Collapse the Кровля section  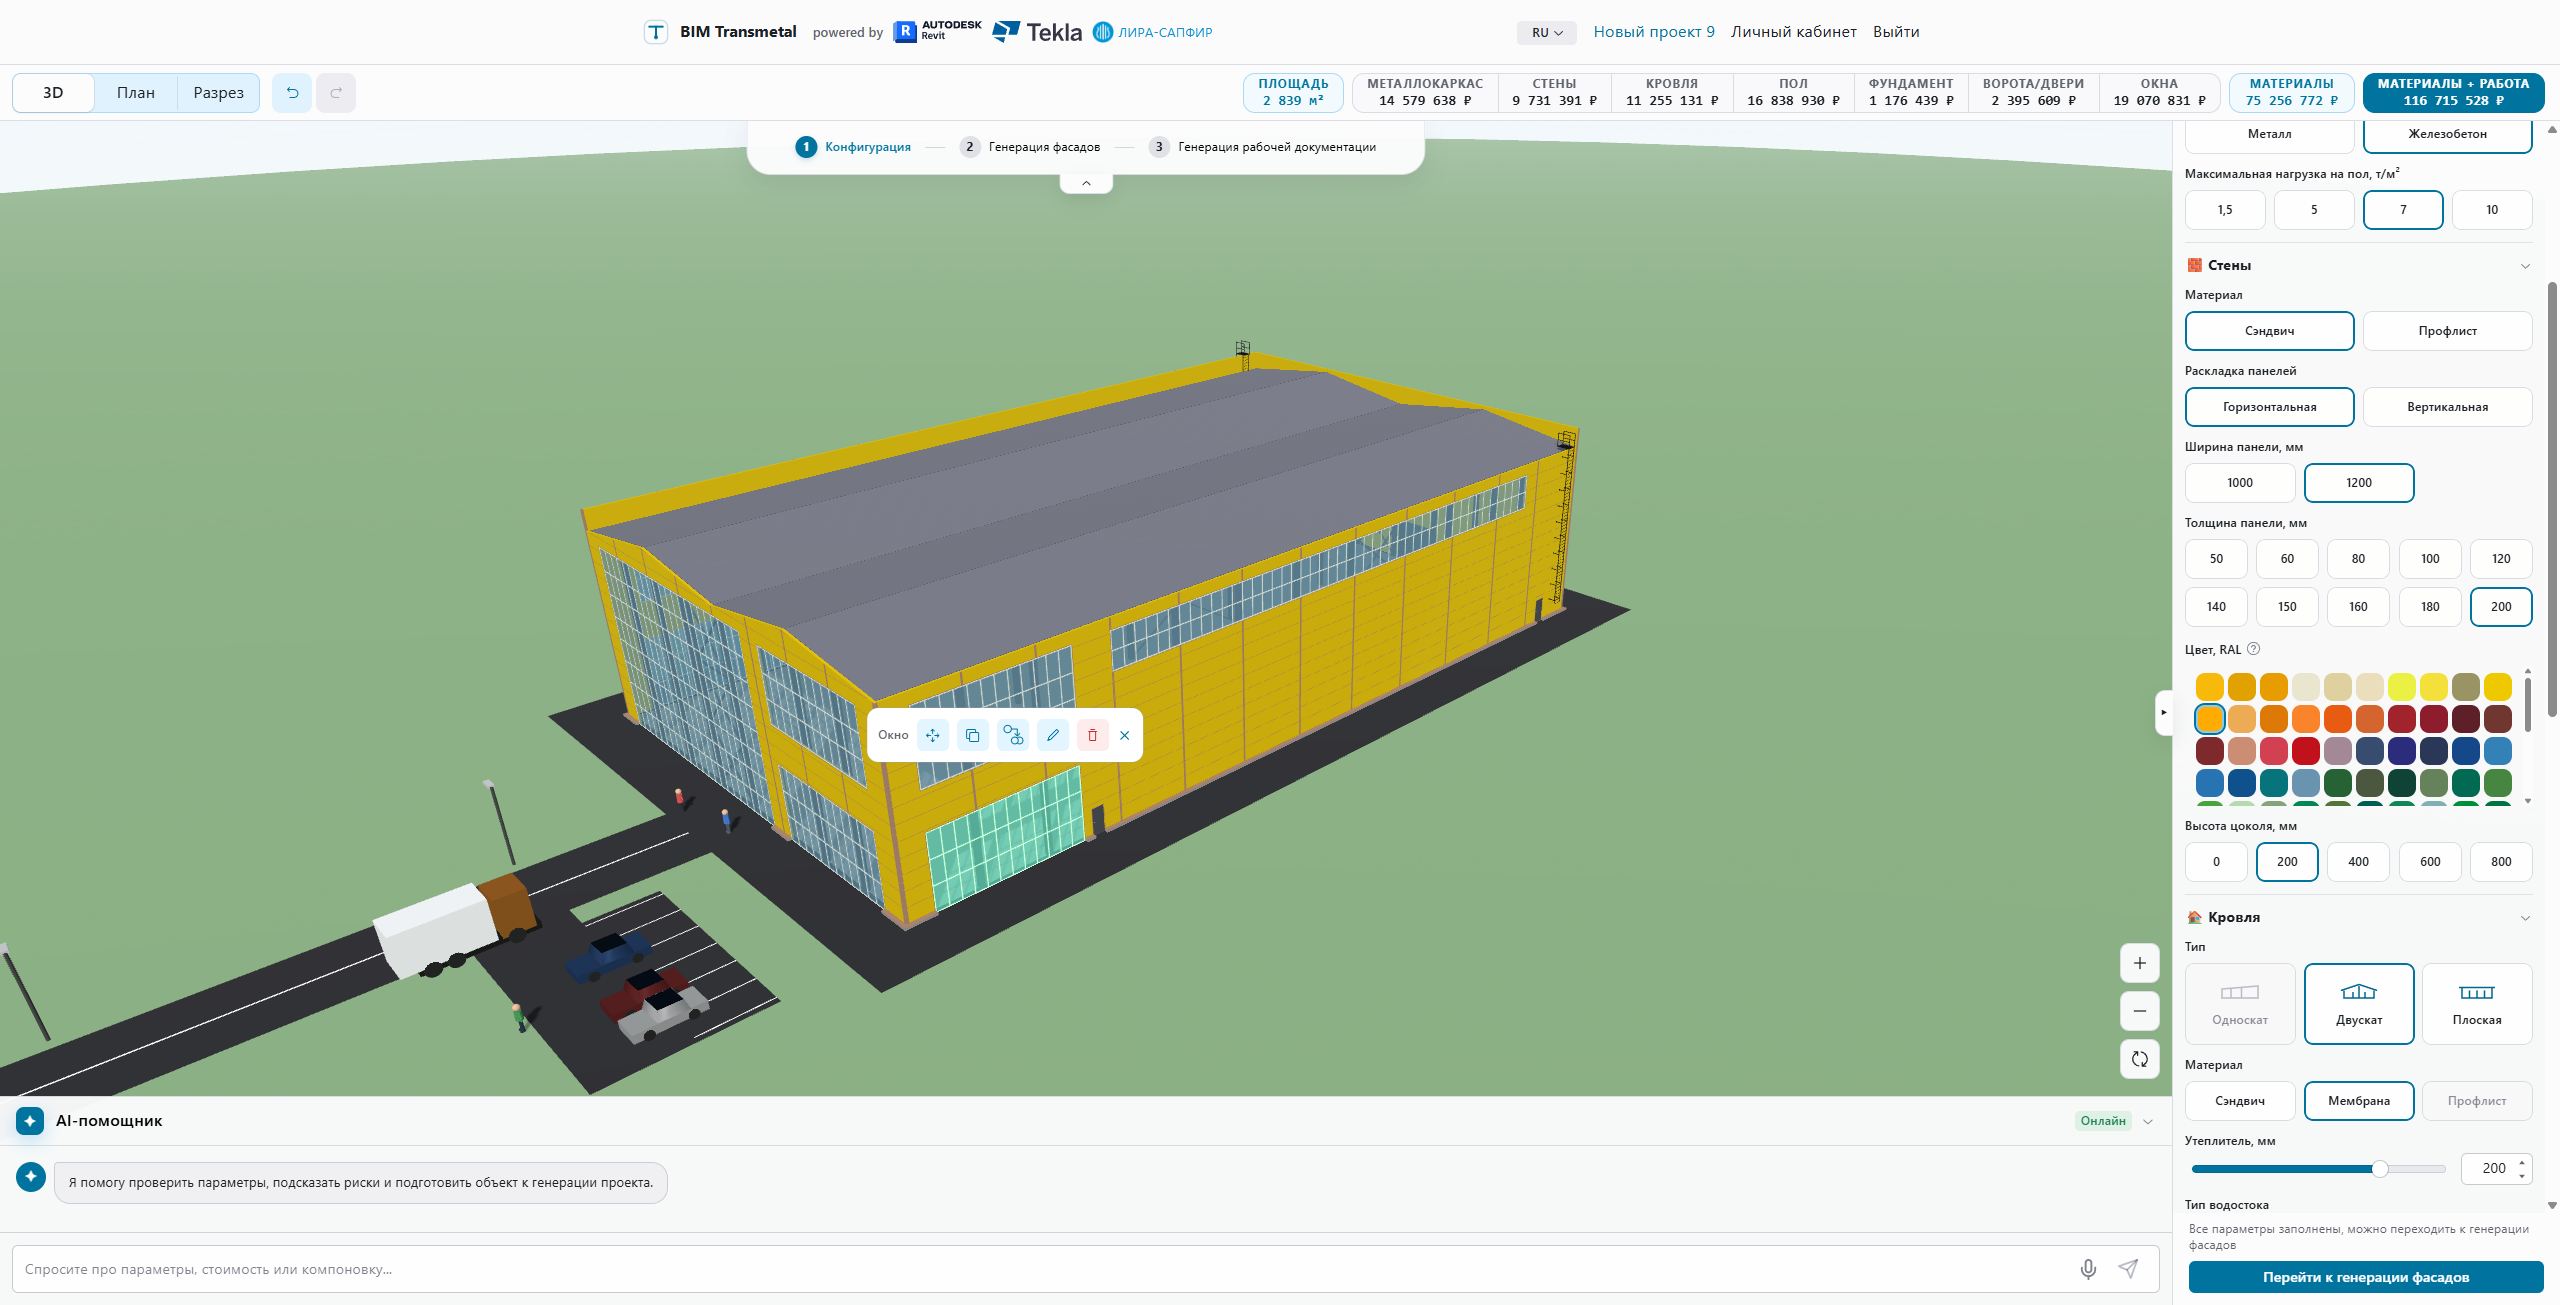pyautogui.click(x=2525, y=918)
